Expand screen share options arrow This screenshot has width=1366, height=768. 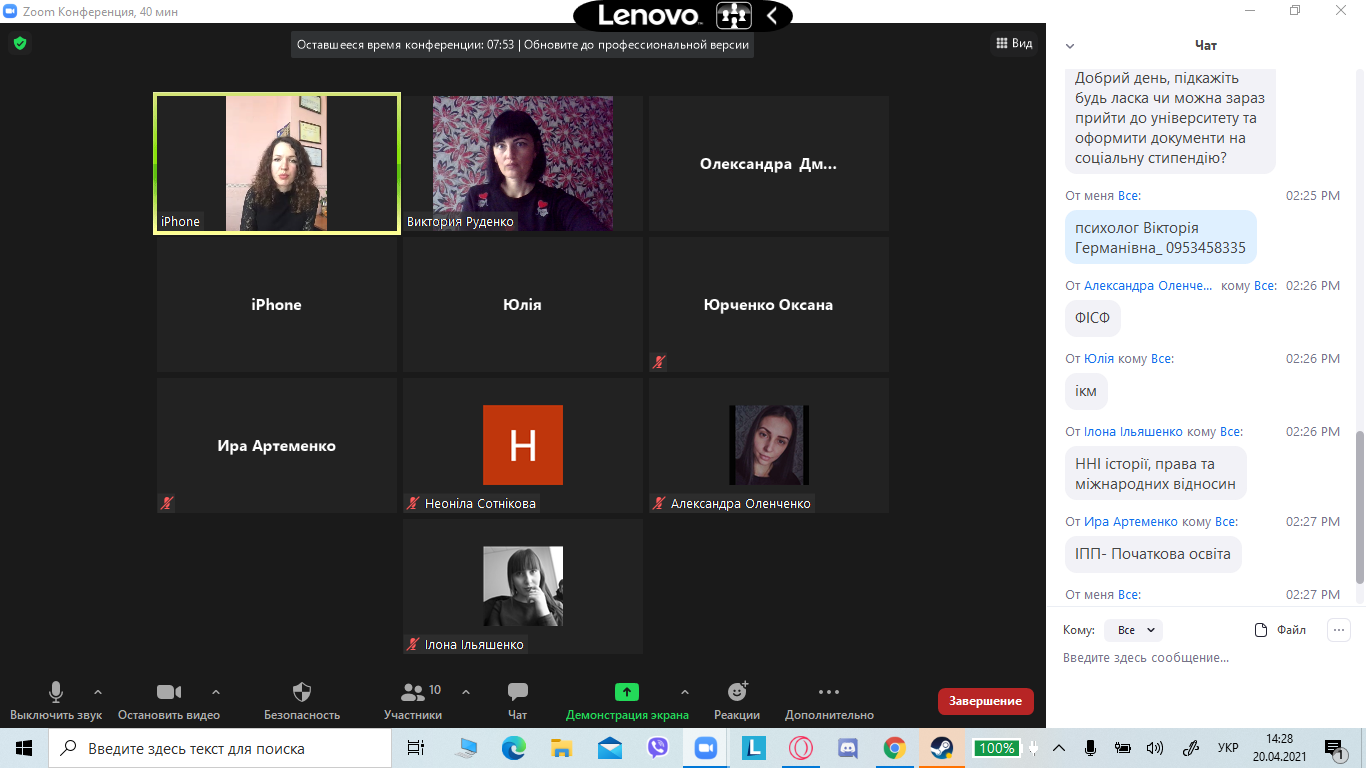point(685,691)
